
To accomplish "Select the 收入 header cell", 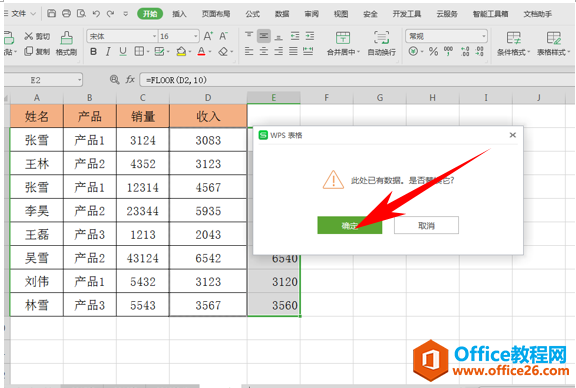I will [x=208, y=116].
